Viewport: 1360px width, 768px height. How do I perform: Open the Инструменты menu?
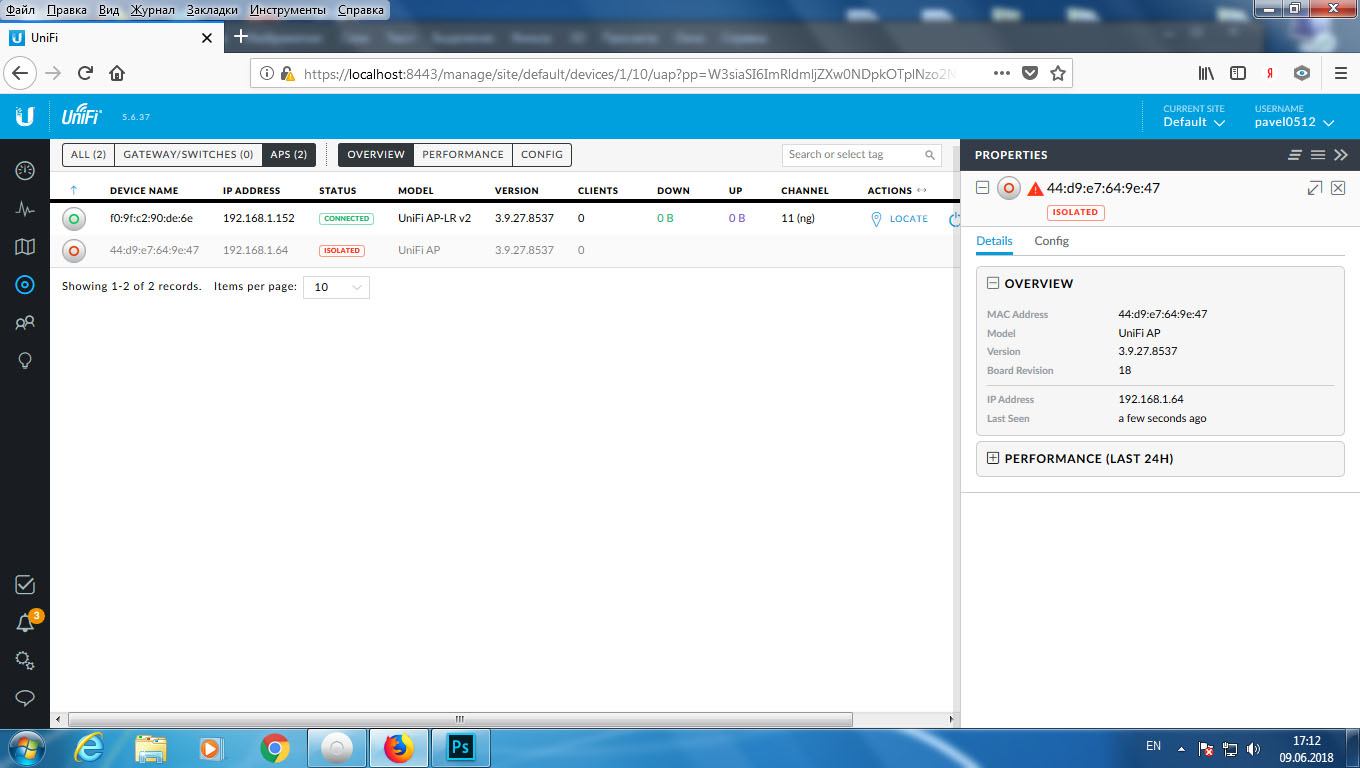pyautogui.click(x=288, y=10)
